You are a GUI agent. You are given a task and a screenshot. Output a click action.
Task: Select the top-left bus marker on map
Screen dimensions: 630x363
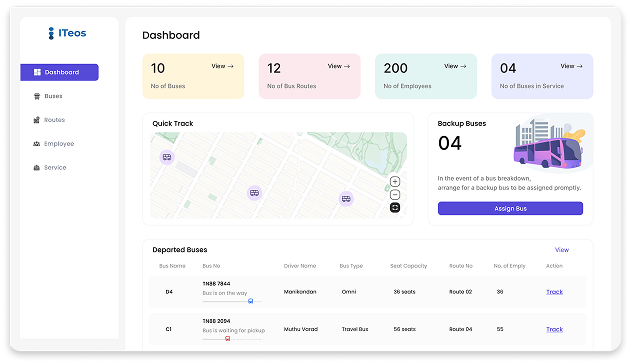167,157
